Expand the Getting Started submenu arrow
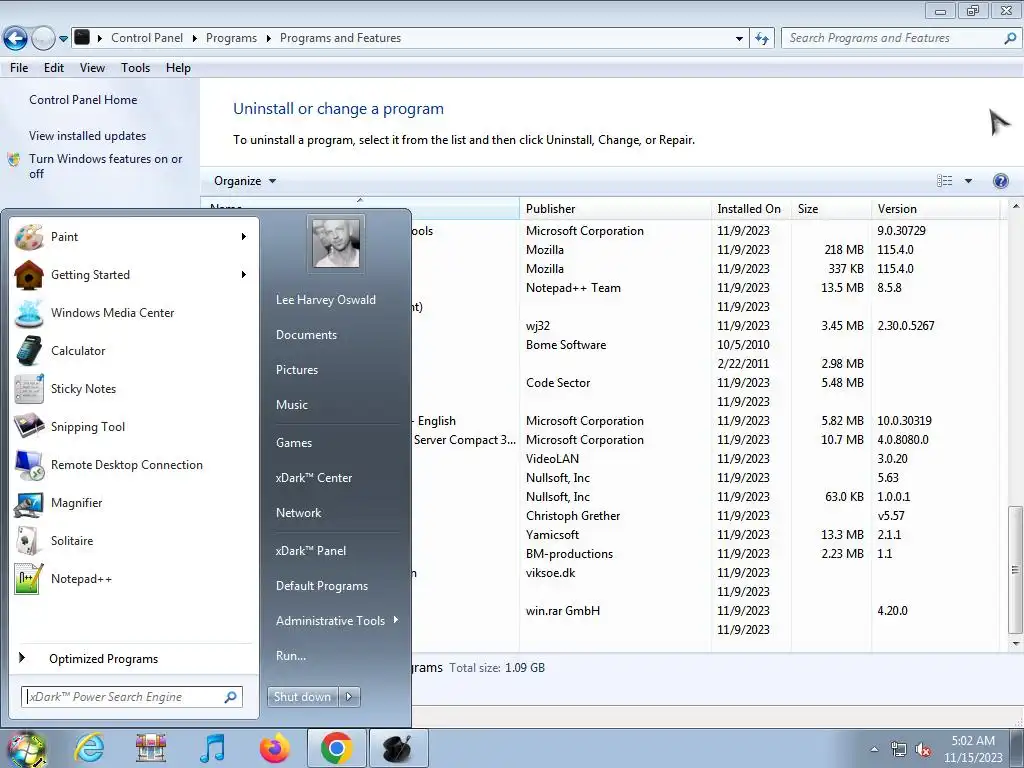Image resolution: width=1024 pixels, height=768 pixels. [x=244, y=275]
